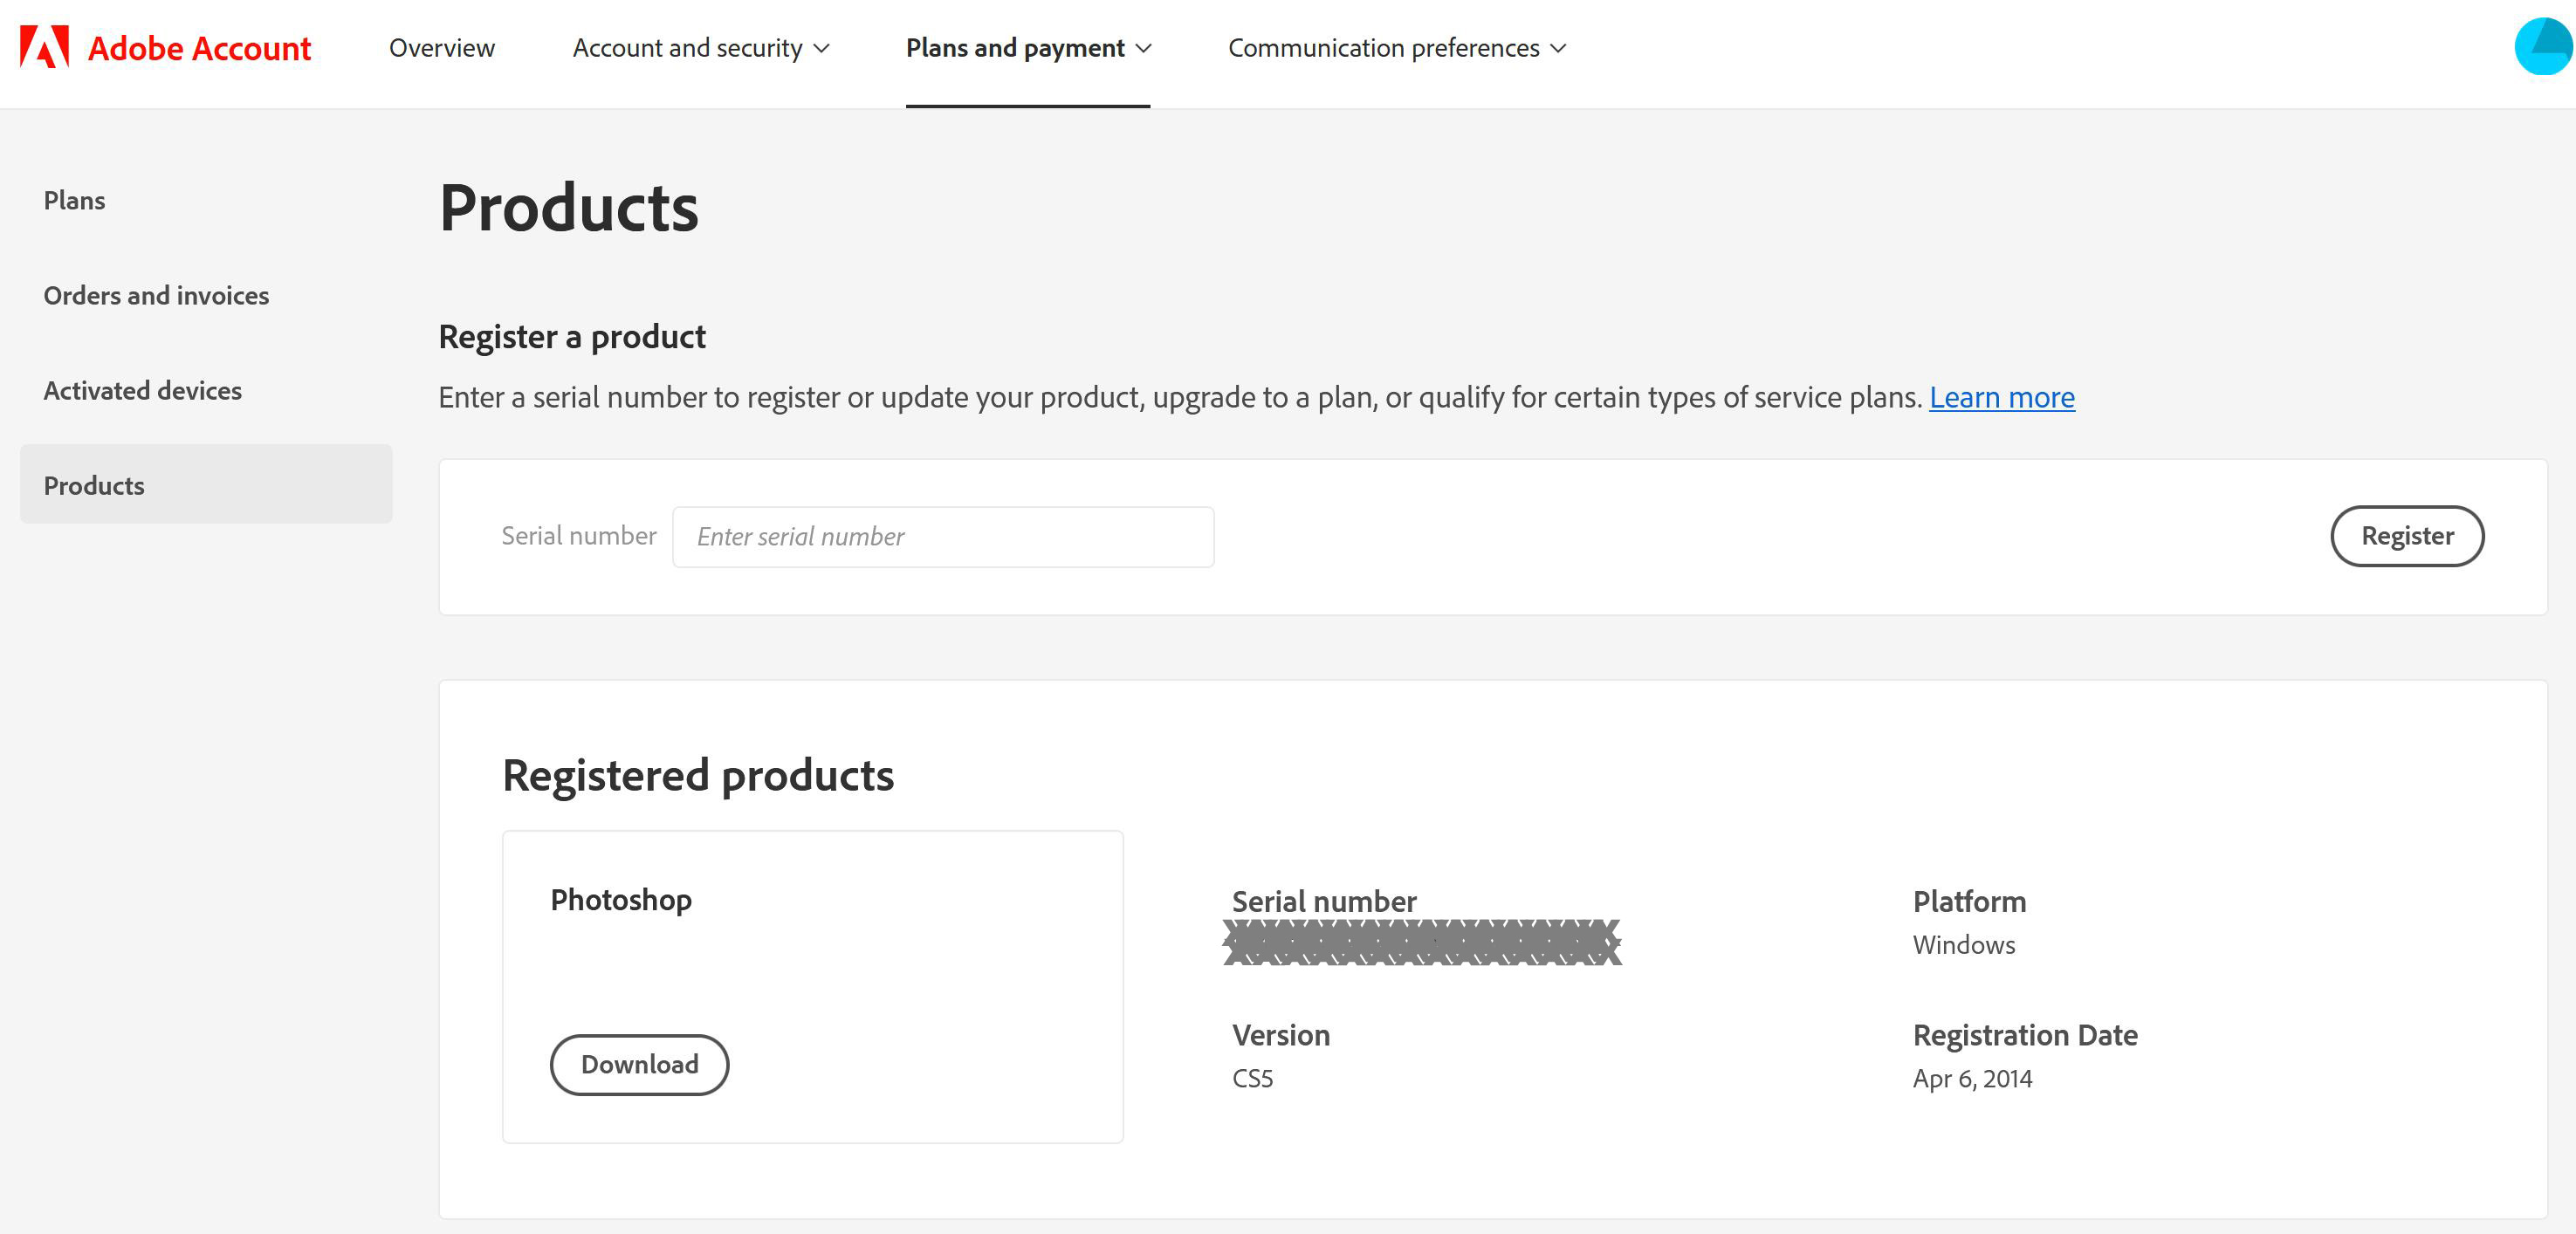Click the CS5 version value
Image resolution: width=2576 pixels, height=1234 pixels.
click(x=1252, y=1078)
